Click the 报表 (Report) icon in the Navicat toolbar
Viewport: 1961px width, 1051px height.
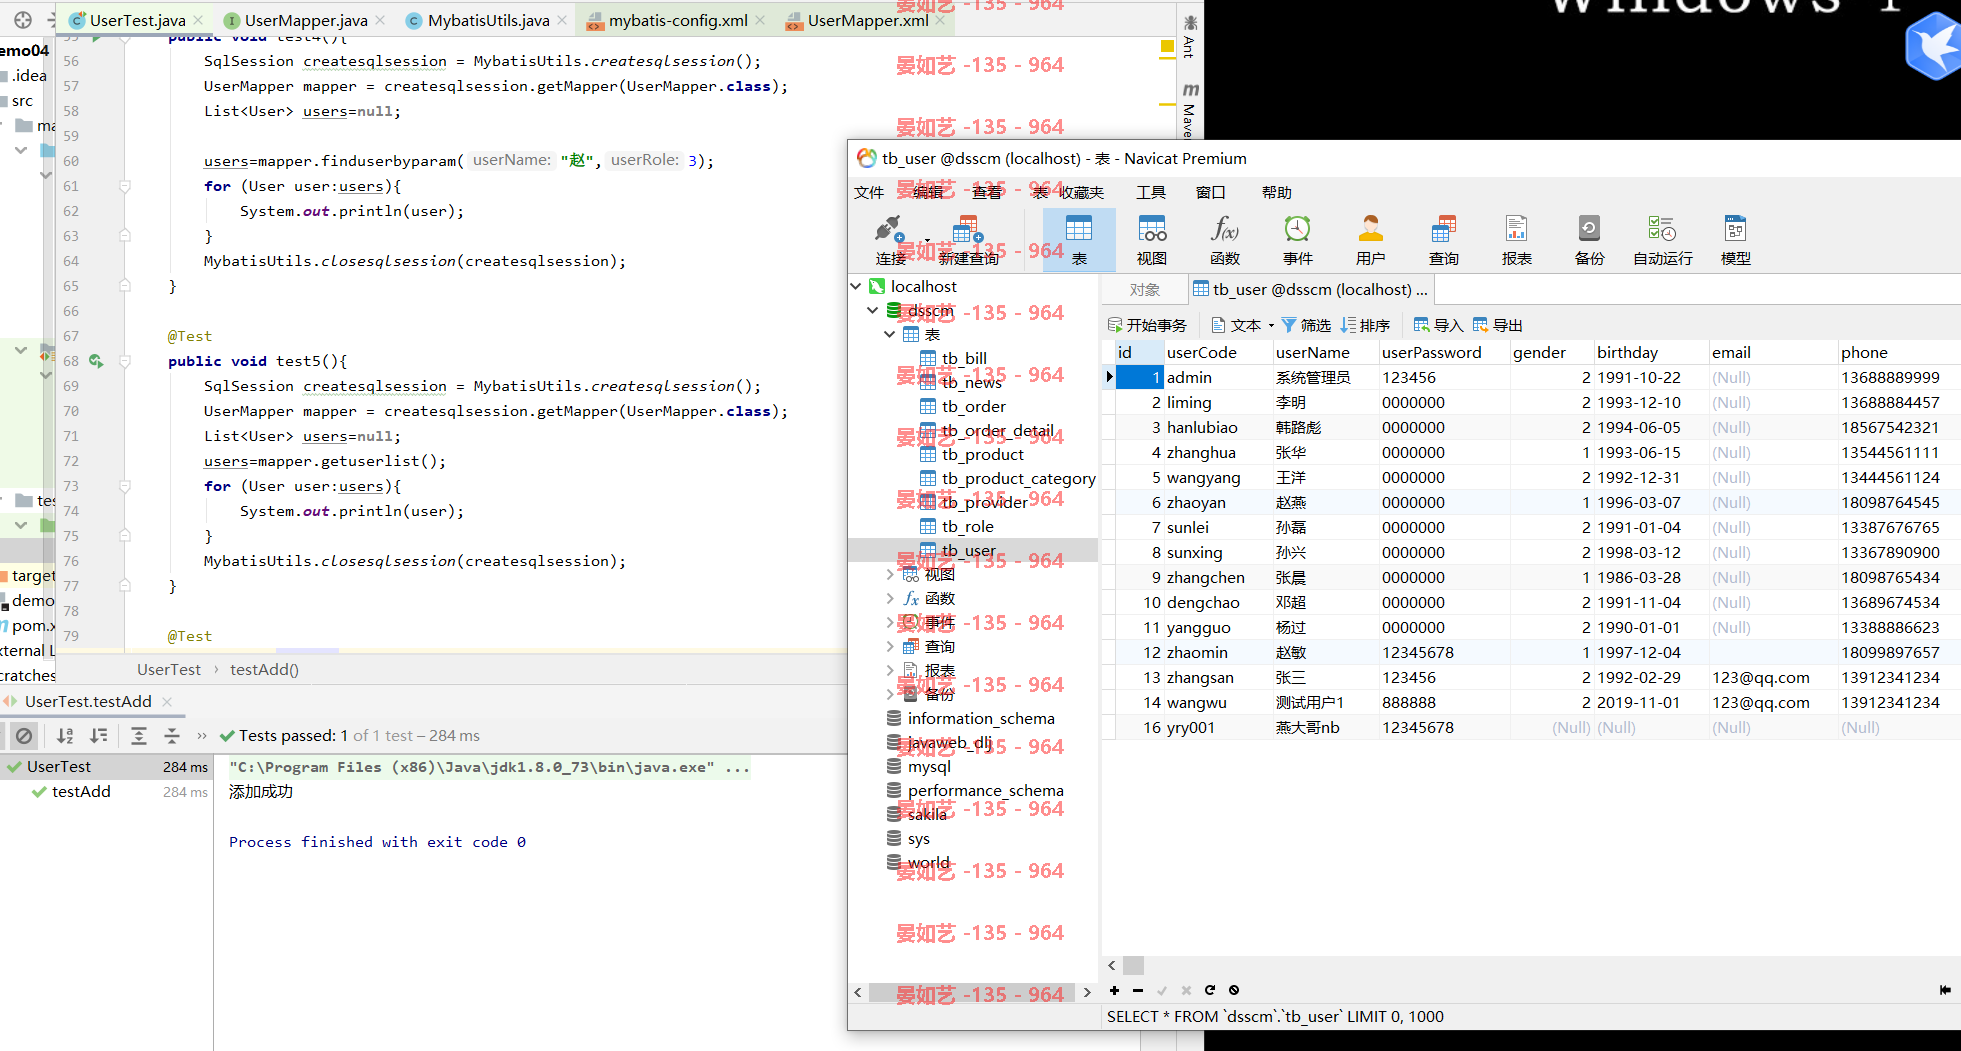tap(1517, 240)
